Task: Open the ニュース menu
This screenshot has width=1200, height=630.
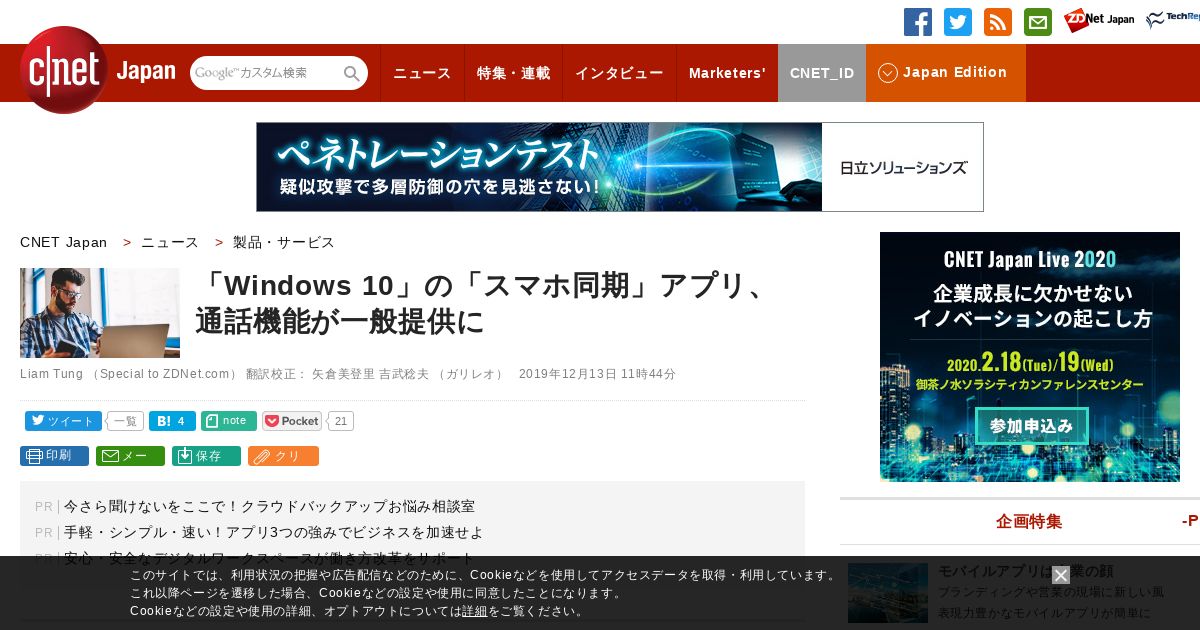Action: point(422,73)
